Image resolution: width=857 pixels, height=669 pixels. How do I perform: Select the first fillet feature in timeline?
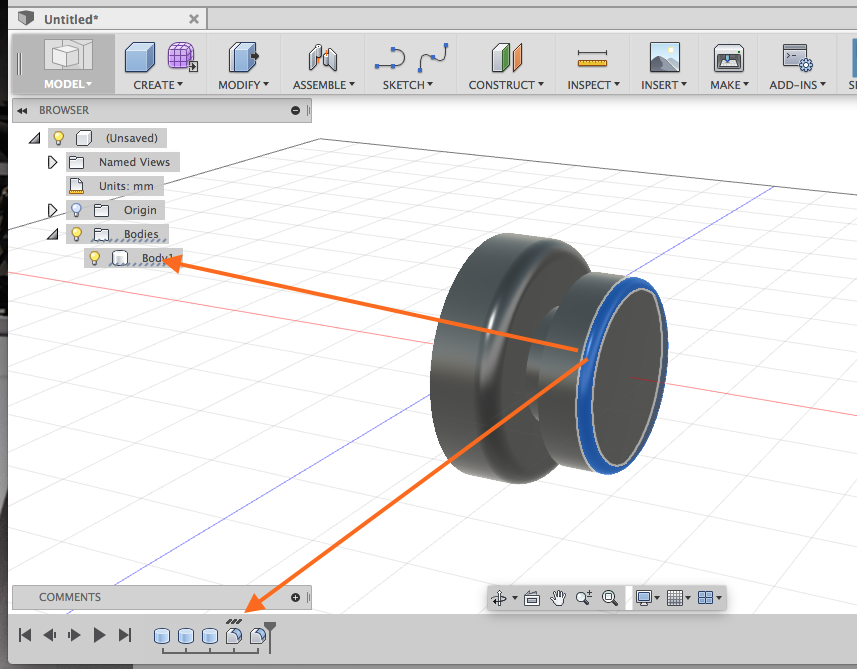tap(234, 636)
